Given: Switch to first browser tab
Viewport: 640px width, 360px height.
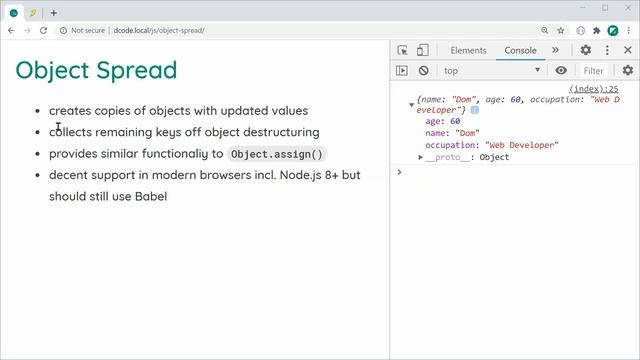Looking at the screenshot, I should pyautogui.click(x=13, y=13).
